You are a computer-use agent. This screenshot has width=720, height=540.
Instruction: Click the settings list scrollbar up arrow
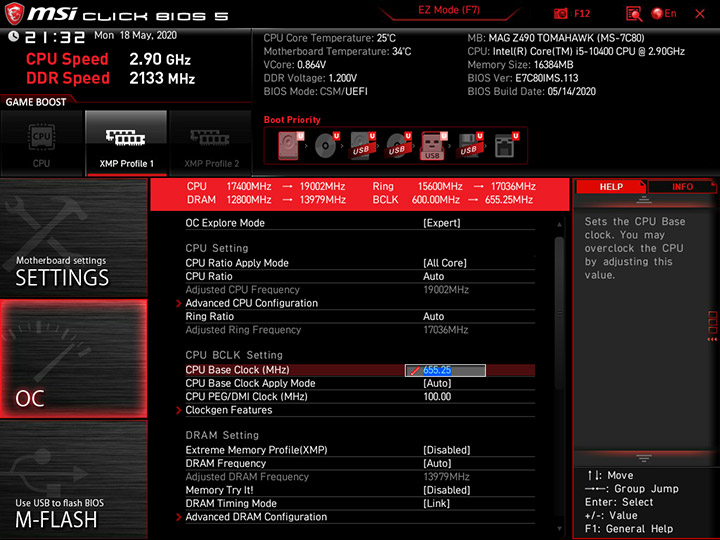tap(559, 225)
